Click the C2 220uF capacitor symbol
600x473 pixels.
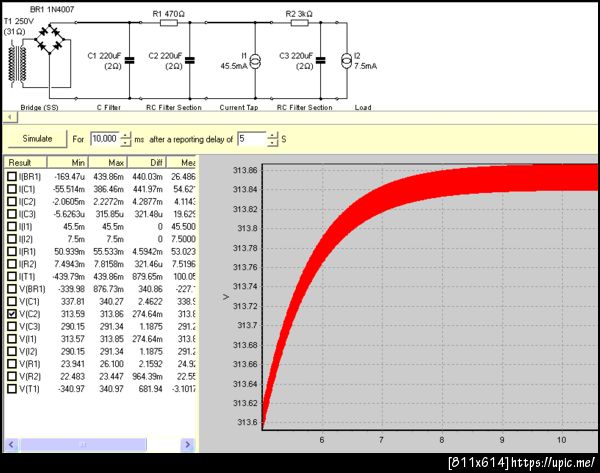pyautogui.click(x=190, y=60)
